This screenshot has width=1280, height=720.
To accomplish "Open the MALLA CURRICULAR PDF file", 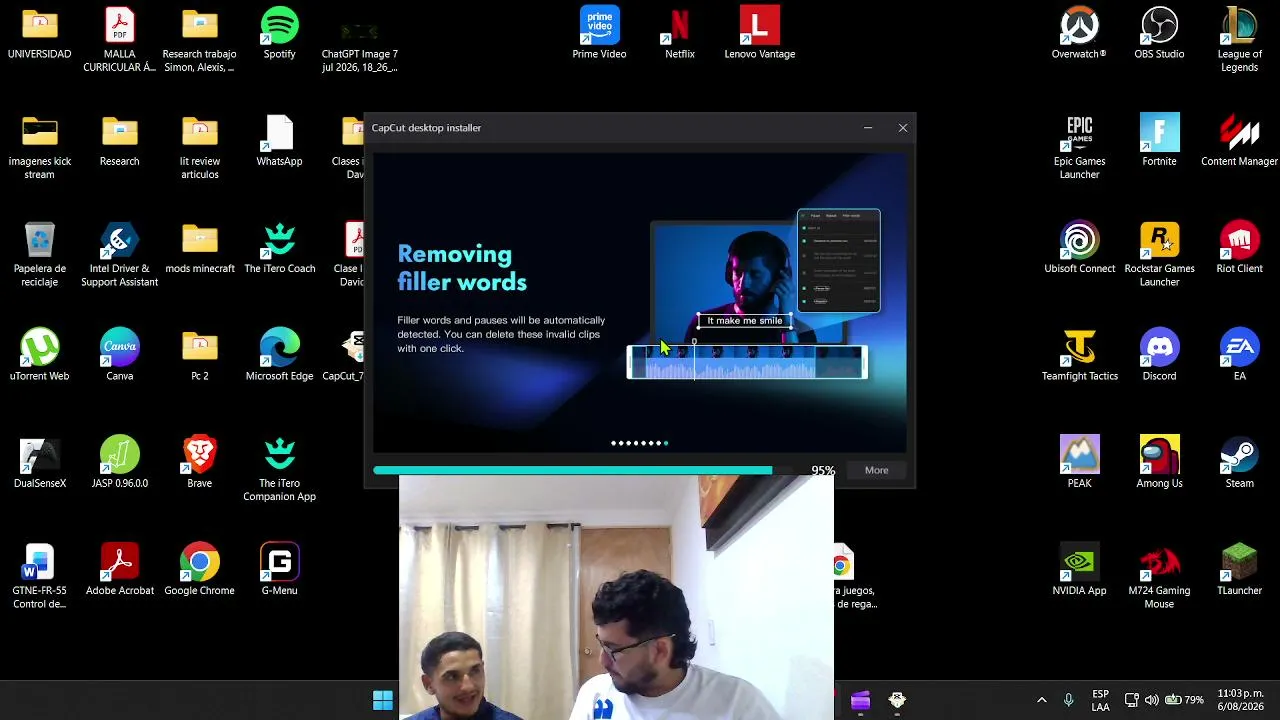I will [120, 40].
